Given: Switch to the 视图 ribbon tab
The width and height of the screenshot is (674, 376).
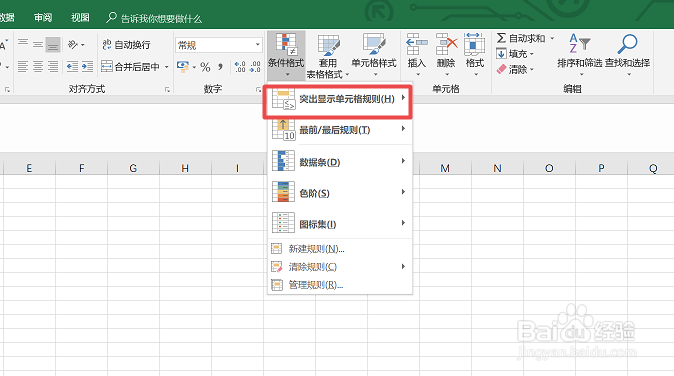Looking at the screenshot, I should click(x=80, y=18).
